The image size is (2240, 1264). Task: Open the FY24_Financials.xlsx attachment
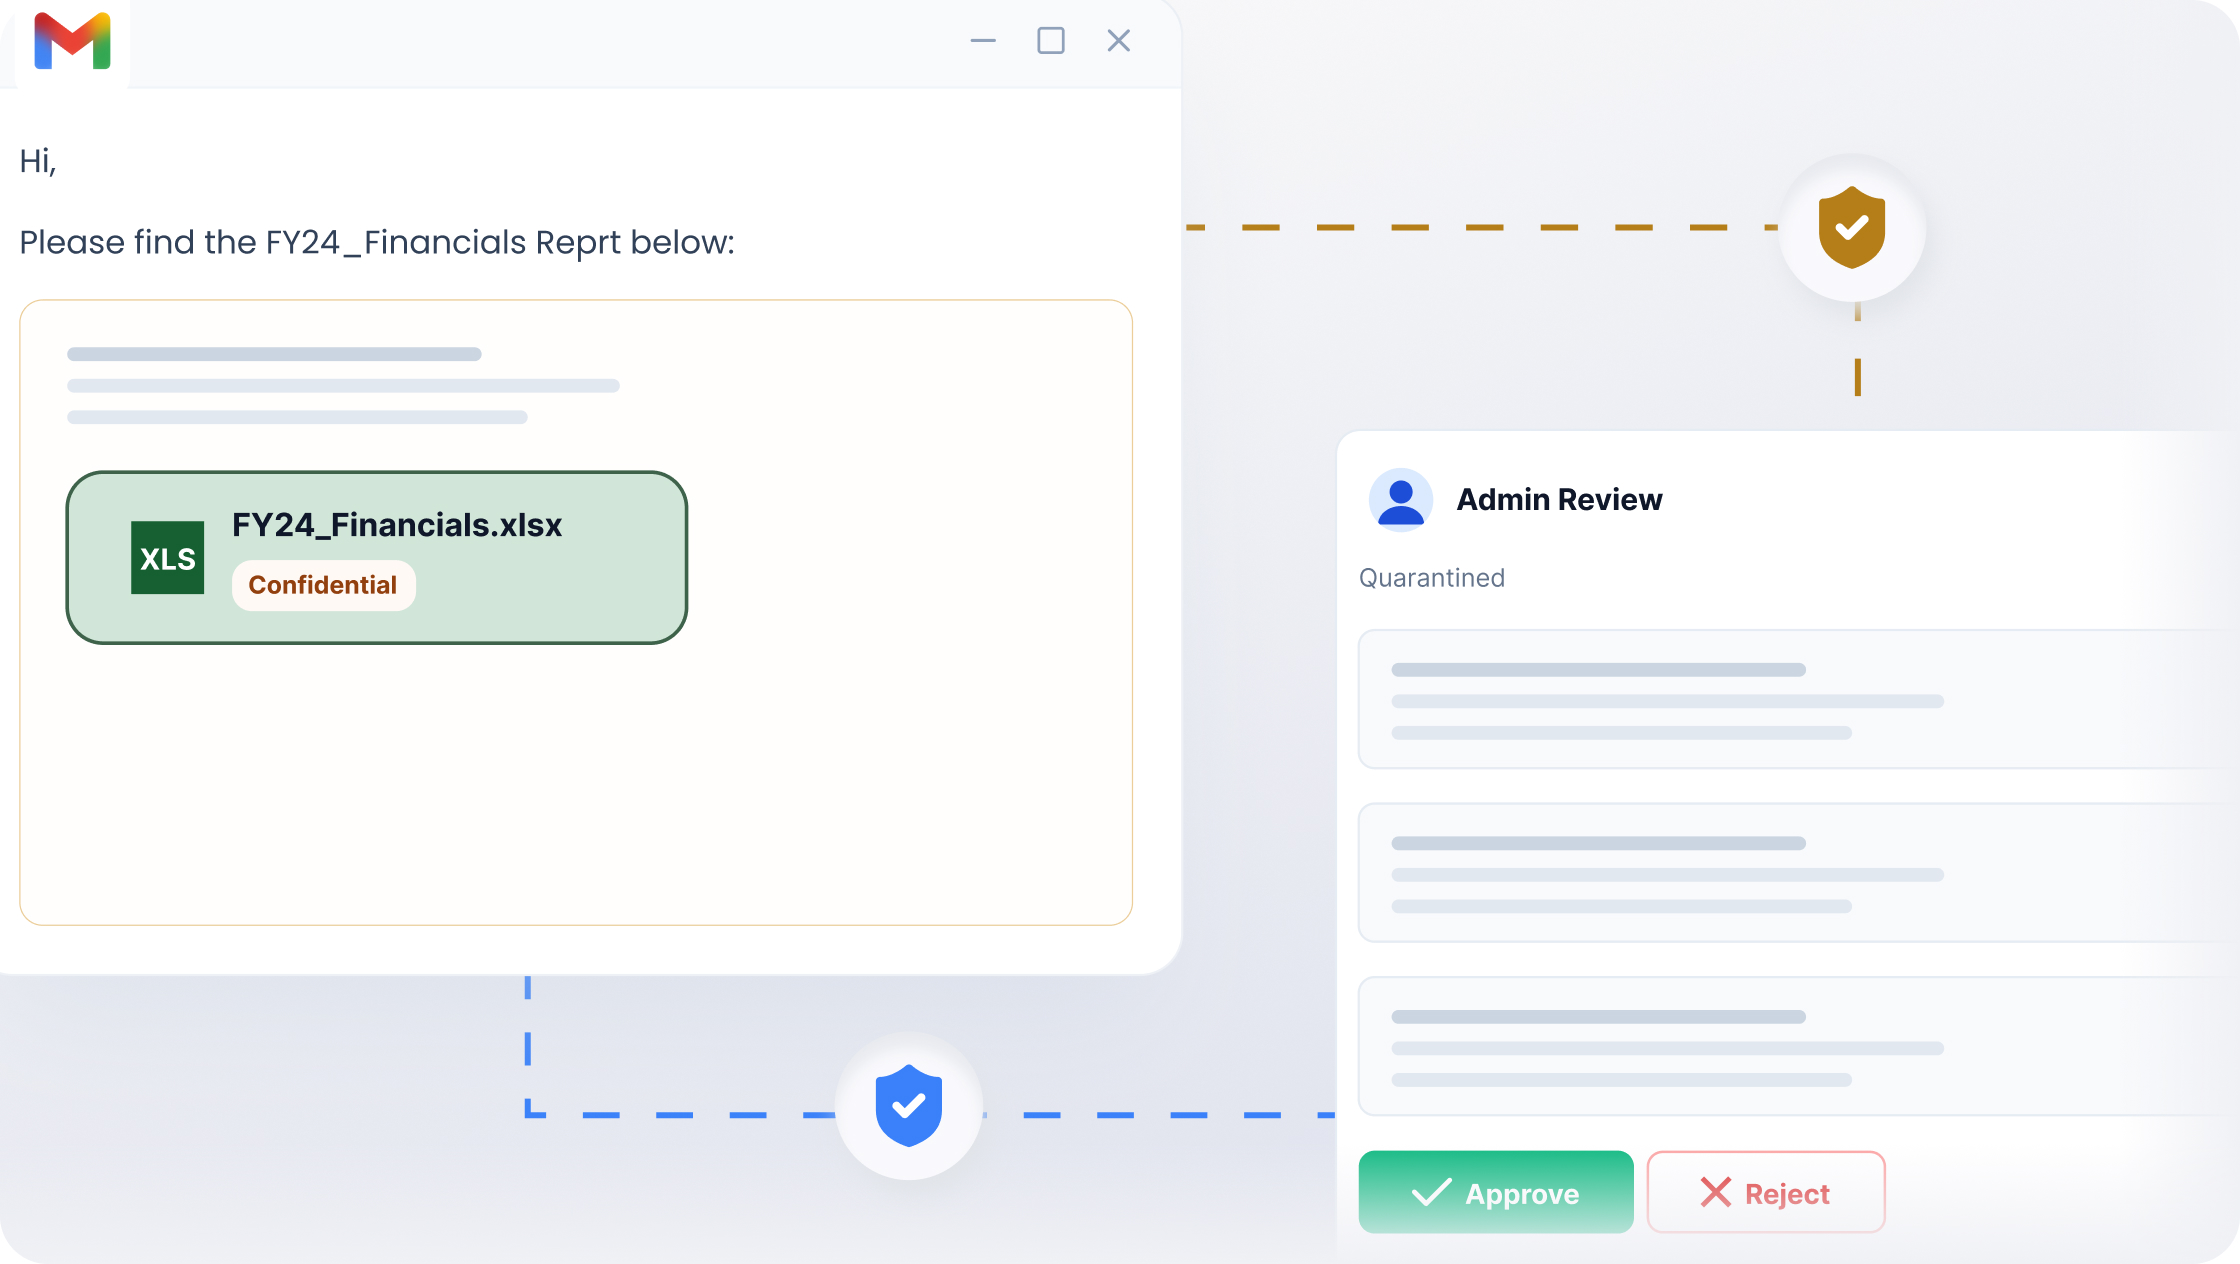pyautogui.click(x=377, y=558)
